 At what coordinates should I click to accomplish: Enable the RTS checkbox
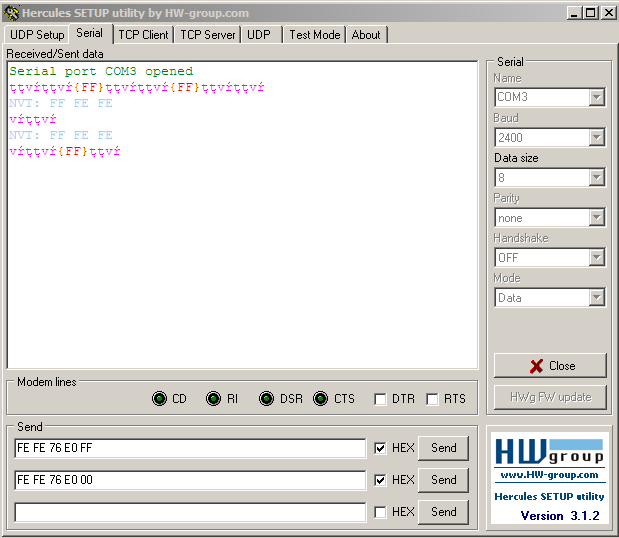[x=432, y=399]
